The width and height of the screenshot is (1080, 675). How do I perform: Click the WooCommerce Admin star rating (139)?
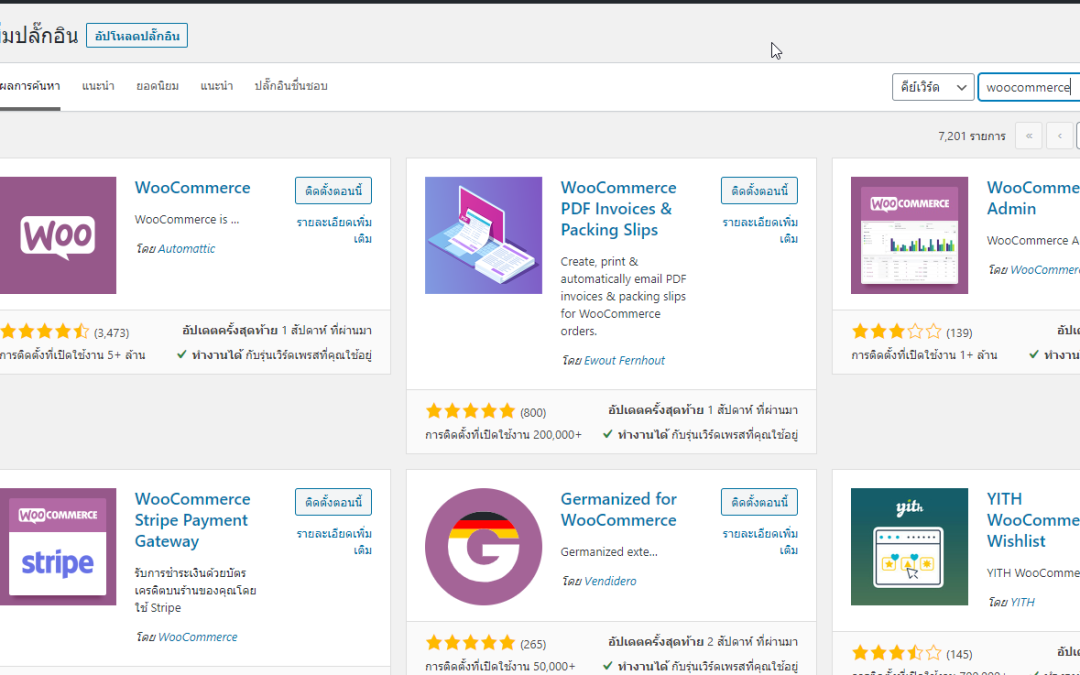tap(896, 332)
